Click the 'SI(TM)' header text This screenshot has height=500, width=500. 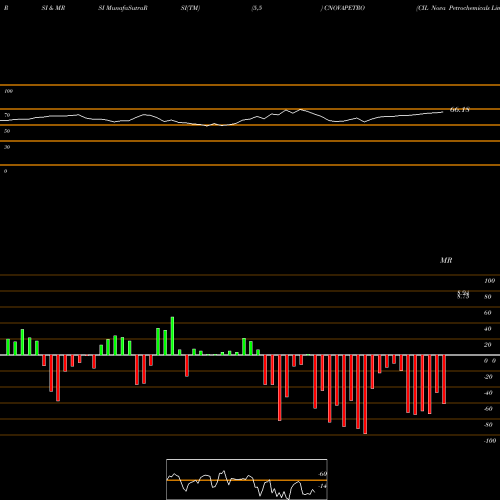[190, 8]
